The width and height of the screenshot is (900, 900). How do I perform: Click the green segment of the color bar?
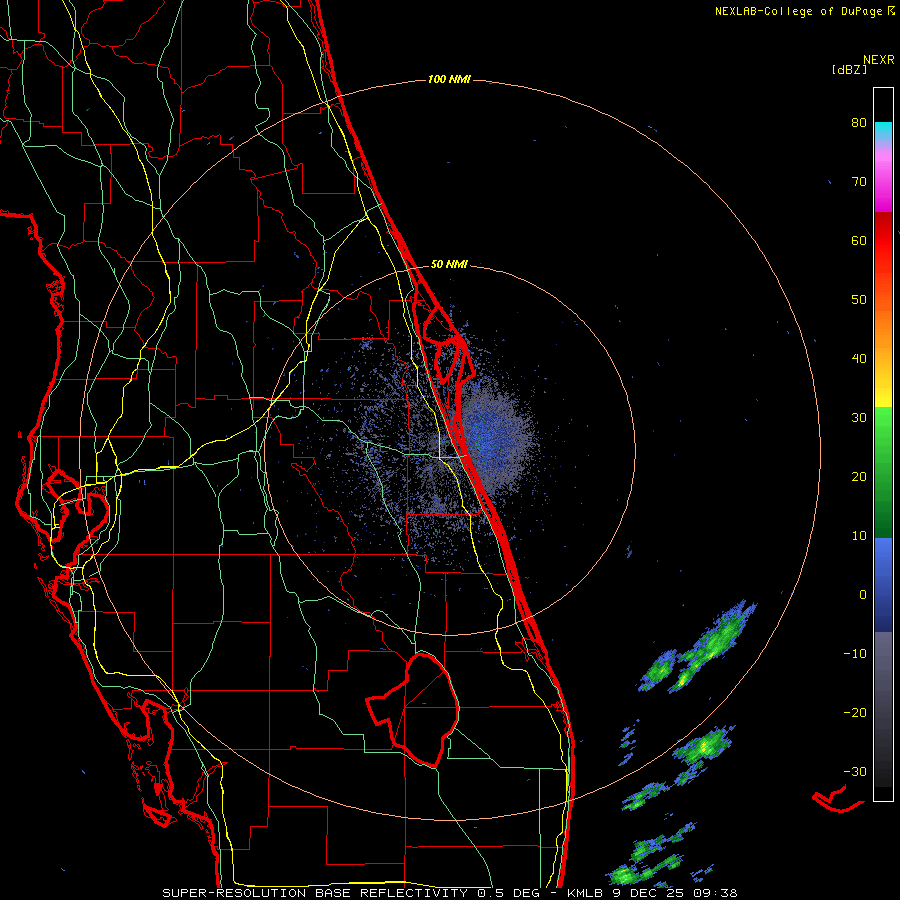coord(883,472)
